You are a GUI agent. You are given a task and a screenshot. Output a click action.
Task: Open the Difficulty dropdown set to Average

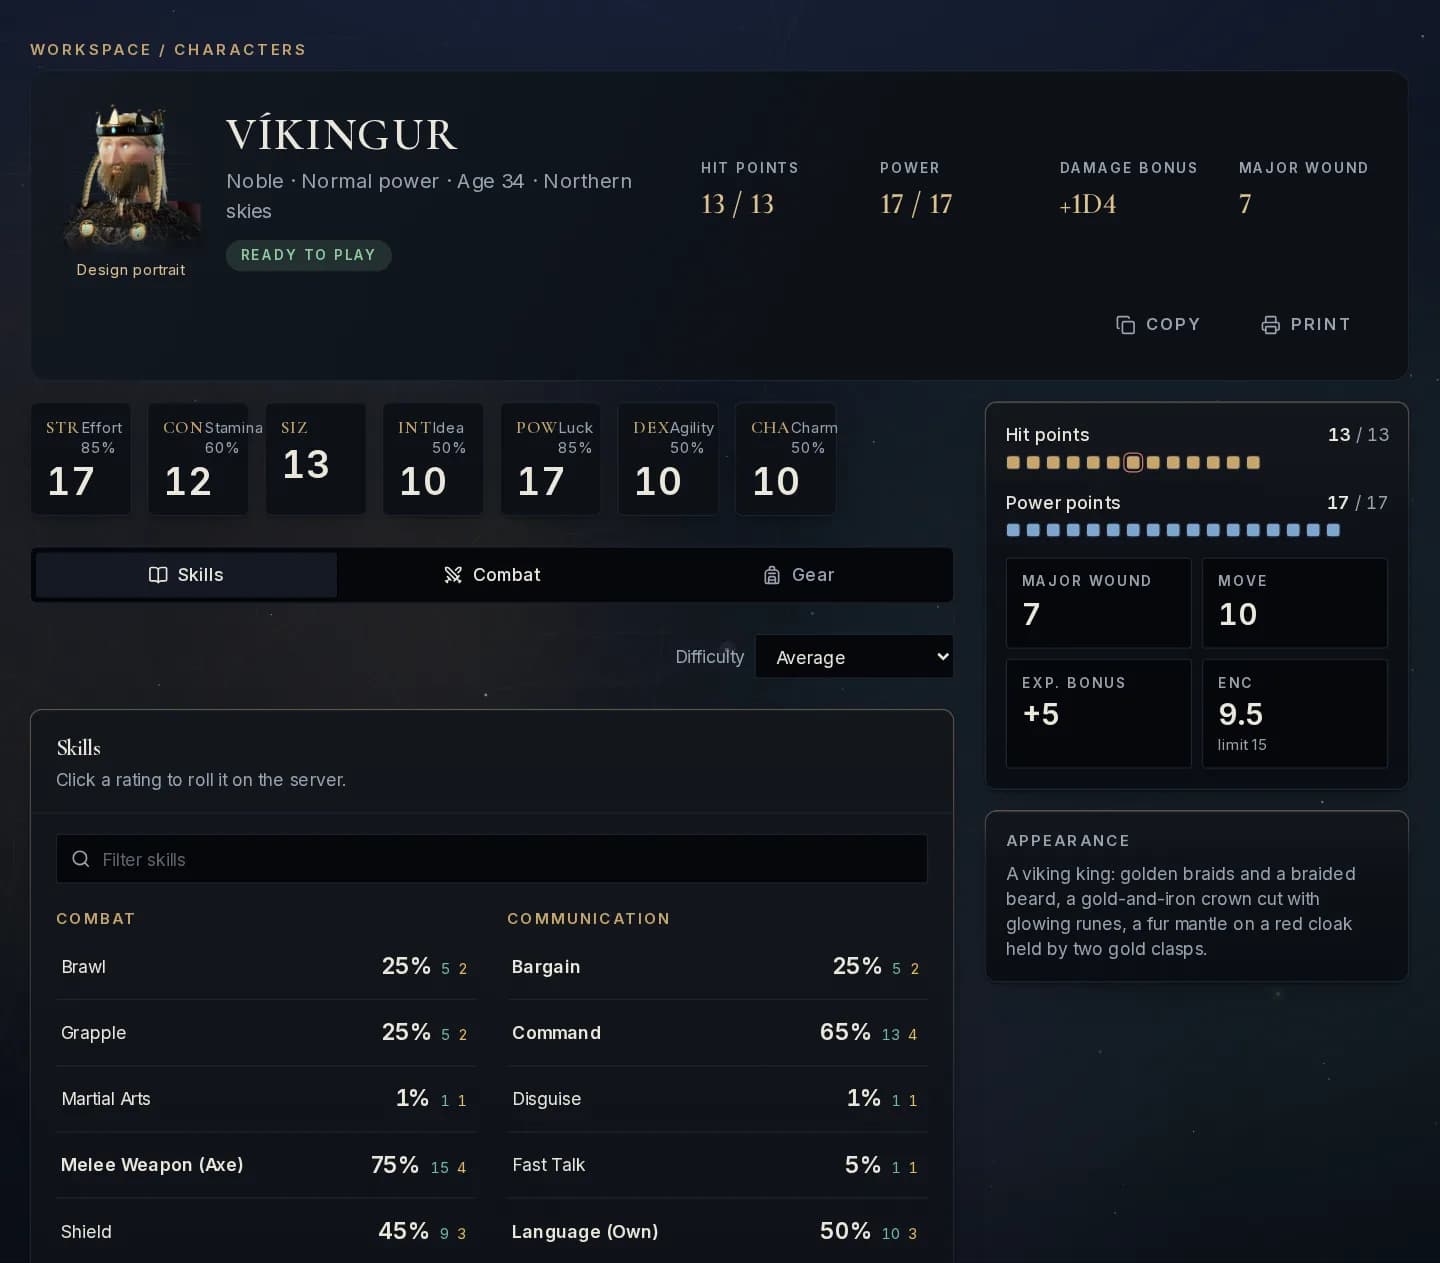click(854, 657)
